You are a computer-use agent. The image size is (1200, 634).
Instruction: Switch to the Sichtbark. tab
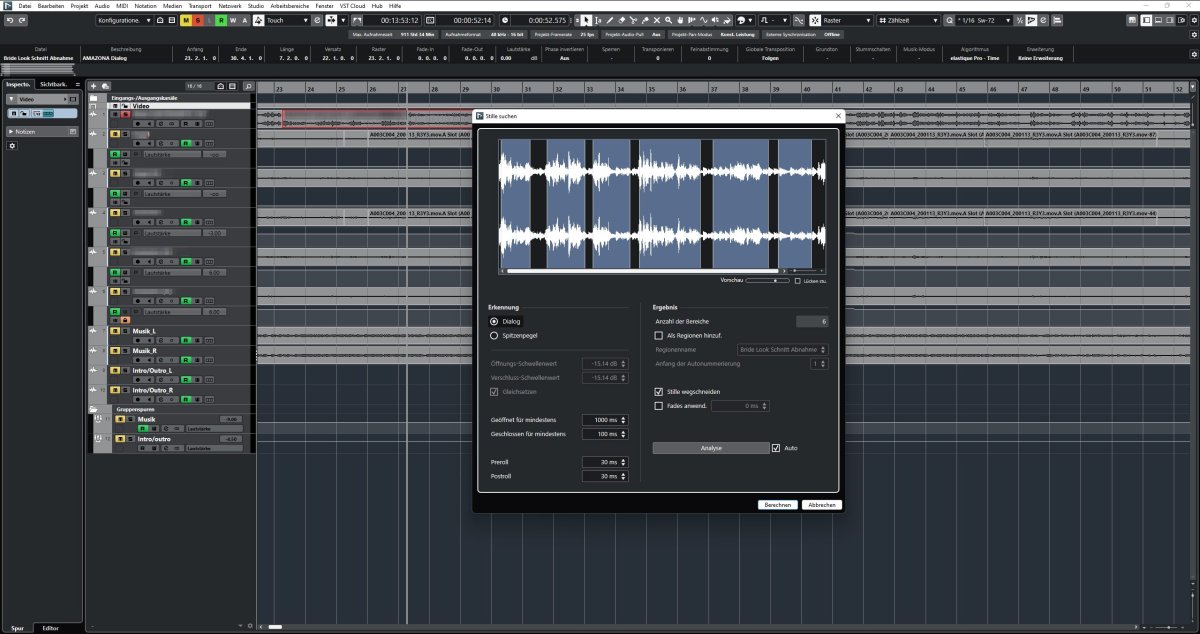pos(54,85)
